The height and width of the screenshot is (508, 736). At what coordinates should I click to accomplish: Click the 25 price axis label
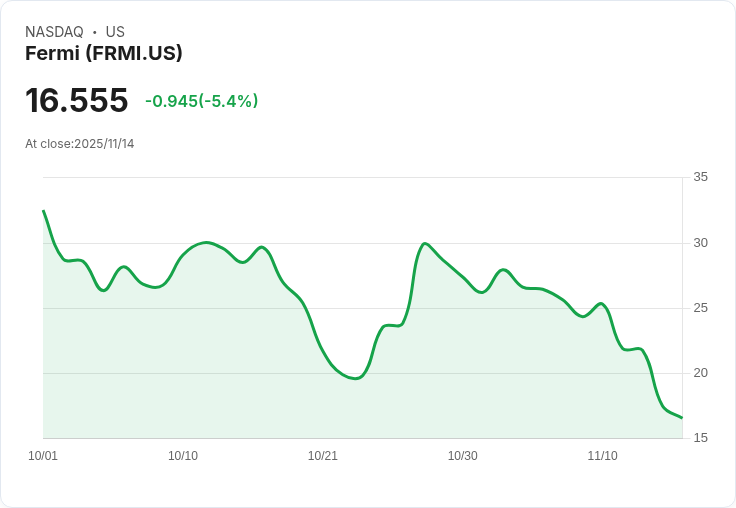coord(700,308)
